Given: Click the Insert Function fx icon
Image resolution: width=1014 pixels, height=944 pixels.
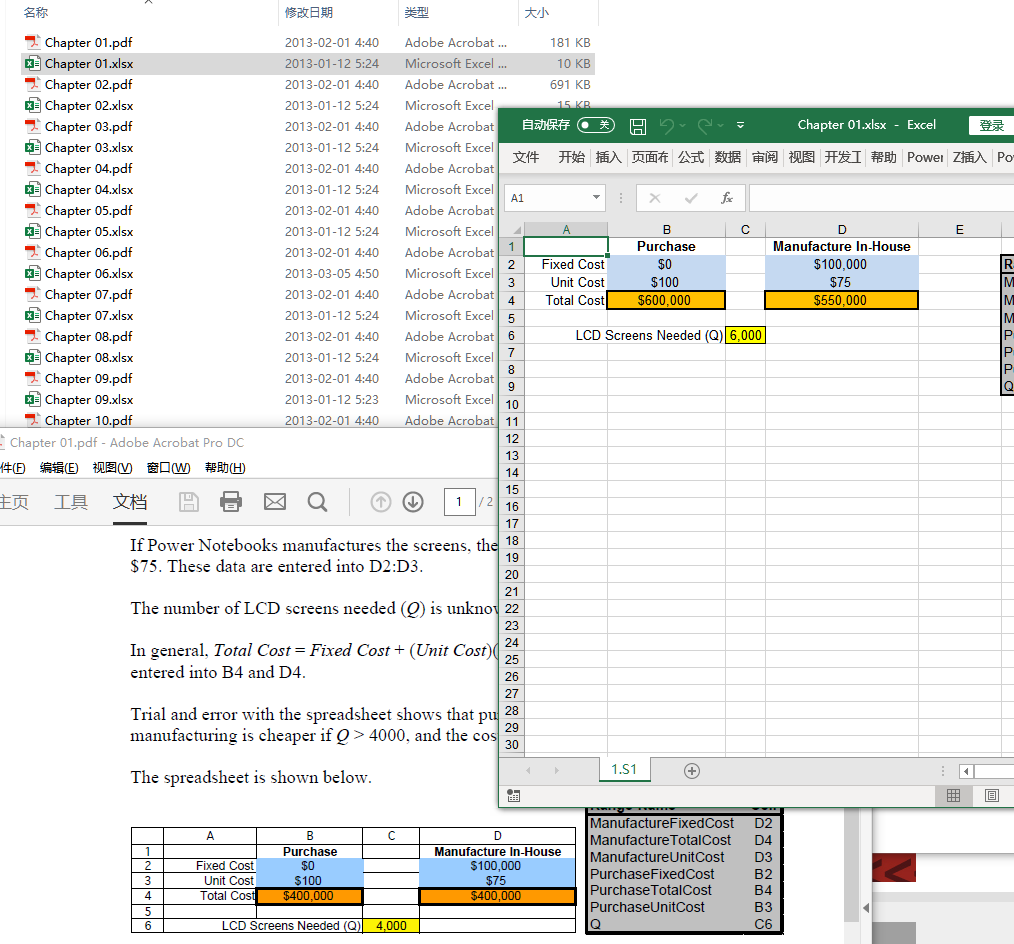Looking at the screenshot, I should (x=727, y=198).
